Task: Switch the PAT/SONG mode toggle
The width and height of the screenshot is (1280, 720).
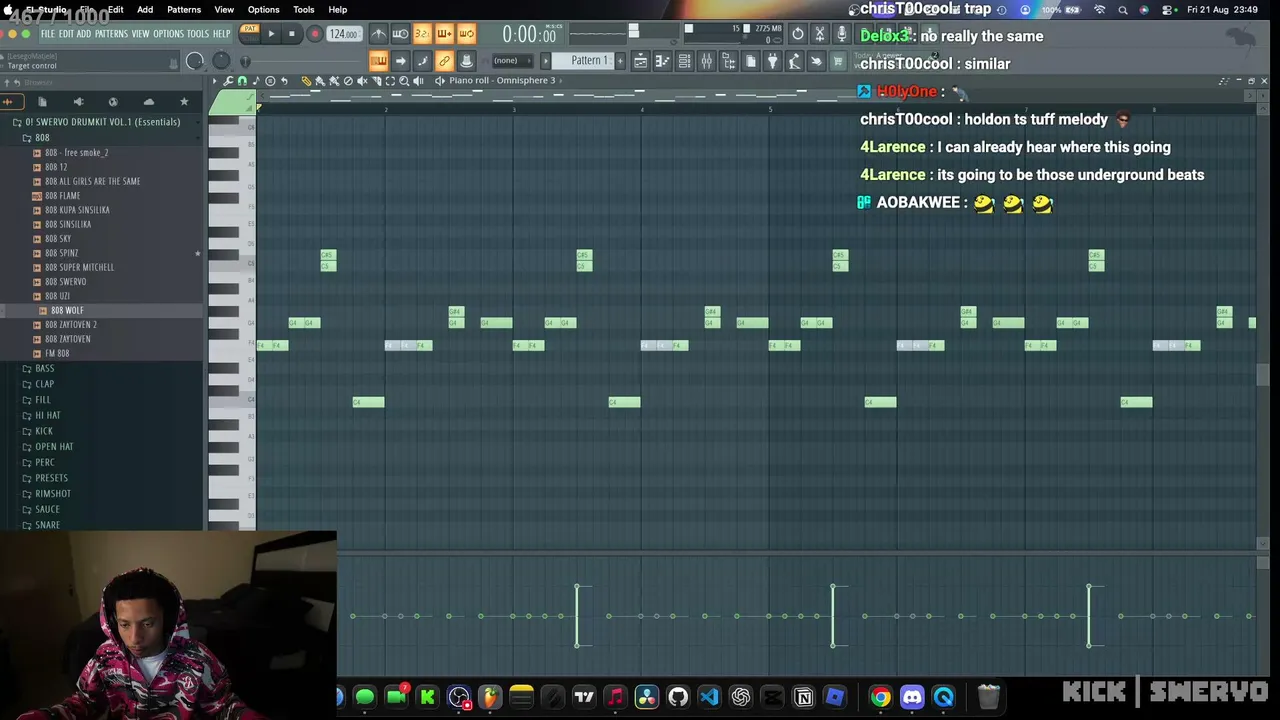Action: tap(250, 34)
